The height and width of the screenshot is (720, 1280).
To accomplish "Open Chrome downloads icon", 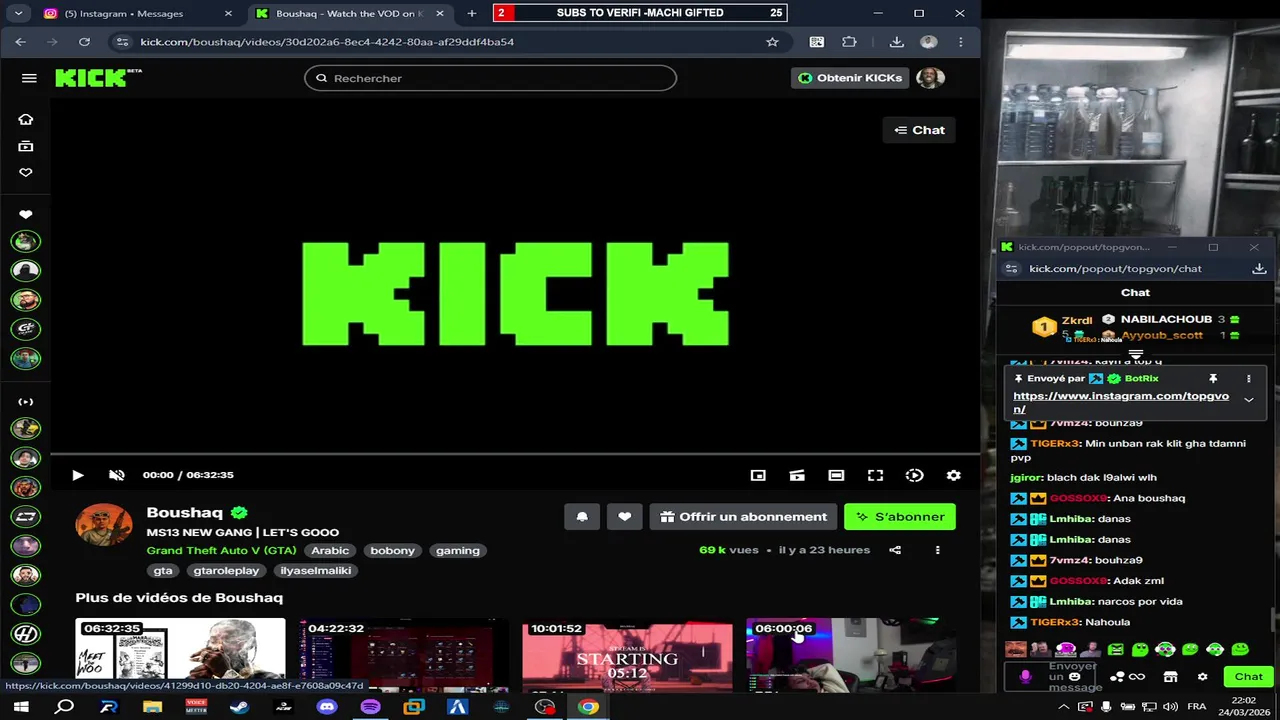I will click(896, 42).
